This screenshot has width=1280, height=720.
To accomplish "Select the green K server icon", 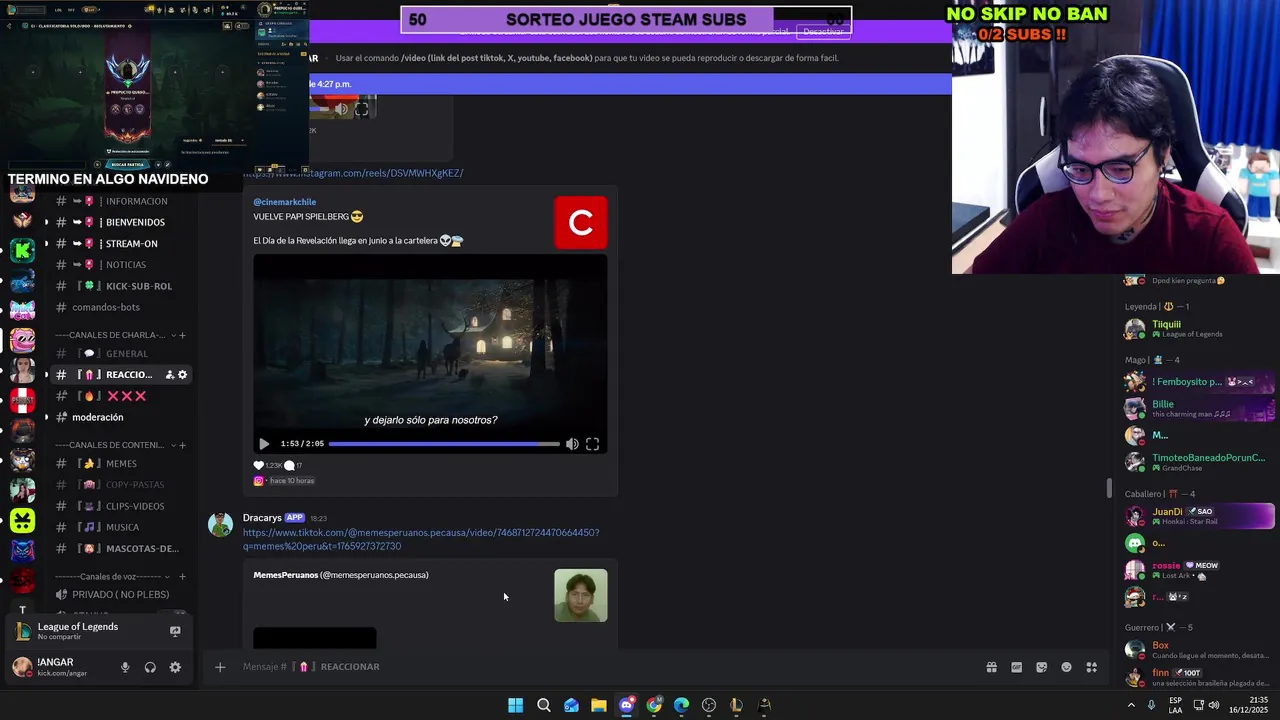I will [22, 250].
